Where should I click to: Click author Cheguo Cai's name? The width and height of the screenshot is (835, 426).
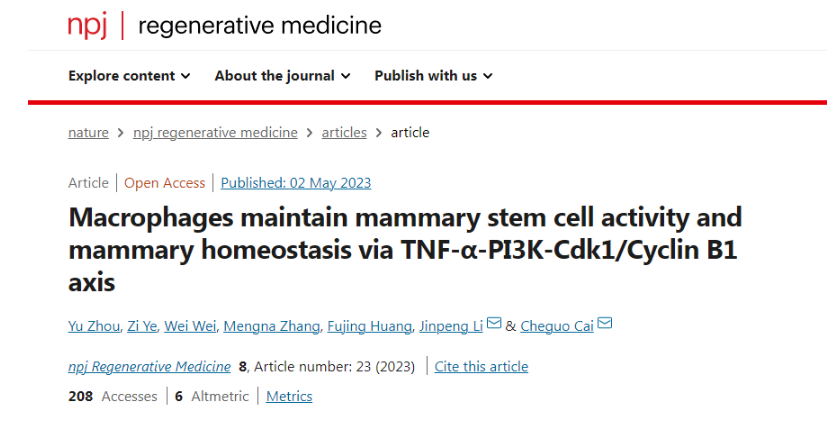pyautogui.click(x=556, y=326)
